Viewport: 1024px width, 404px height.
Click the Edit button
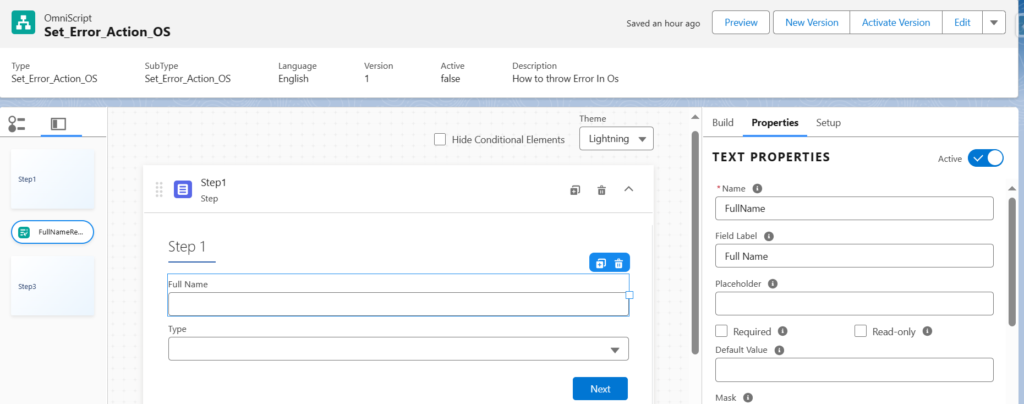(962, 22)
